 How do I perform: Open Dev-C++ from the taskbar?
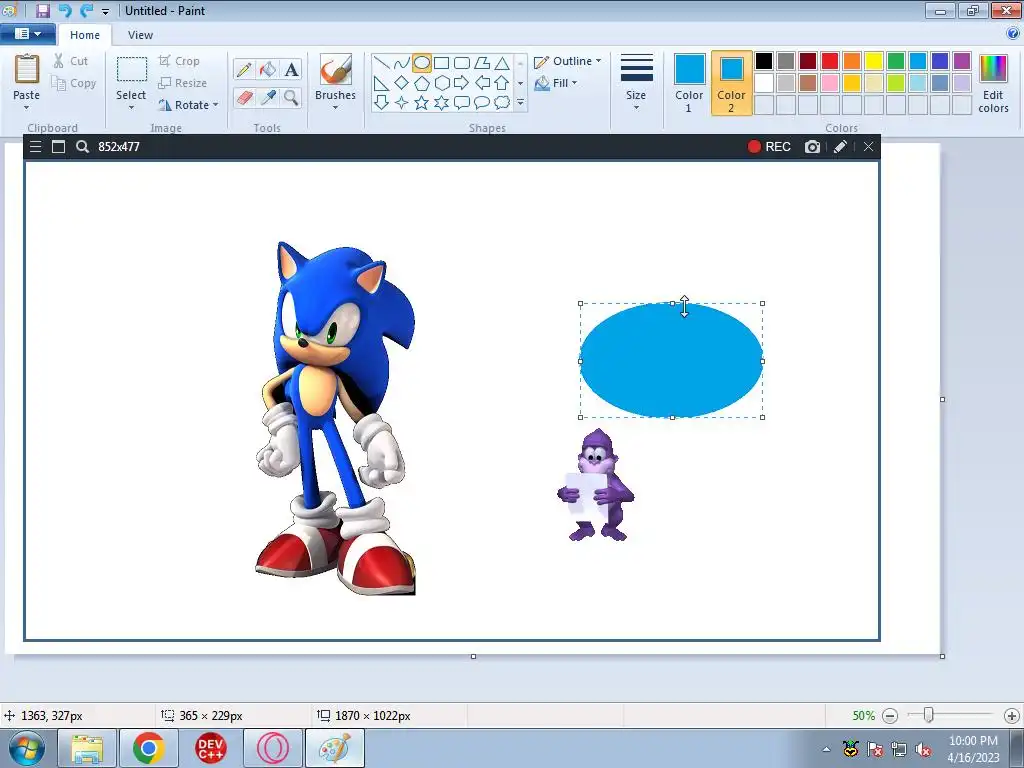pyautogui.click(x=210, y=748)
